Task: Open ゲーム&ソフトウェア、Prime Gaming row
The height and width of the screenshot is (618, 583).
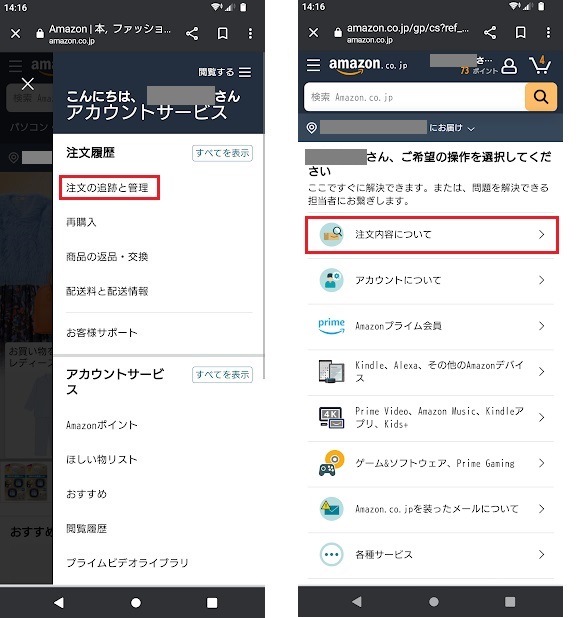Action: click(x=430, y=463)
